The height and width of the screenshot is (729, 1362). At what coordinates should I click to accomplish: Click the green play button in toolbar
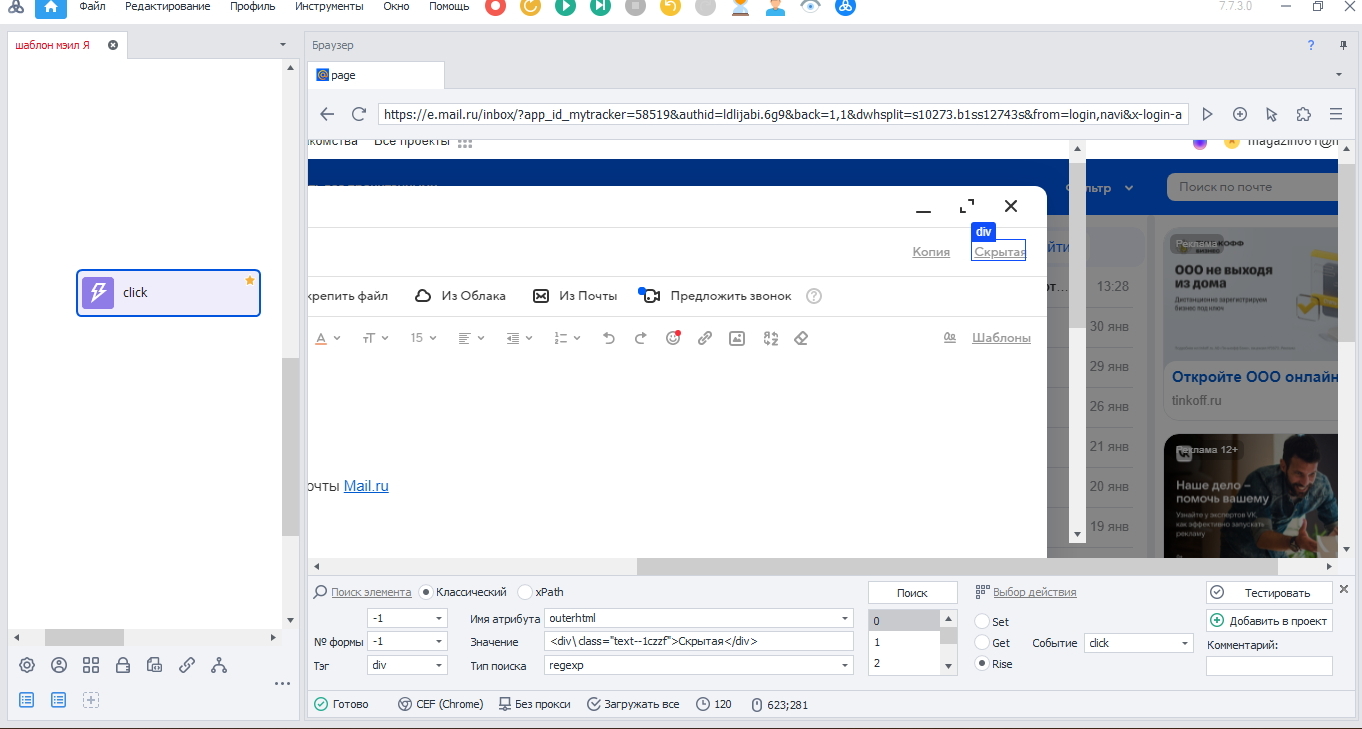(565, 7)
